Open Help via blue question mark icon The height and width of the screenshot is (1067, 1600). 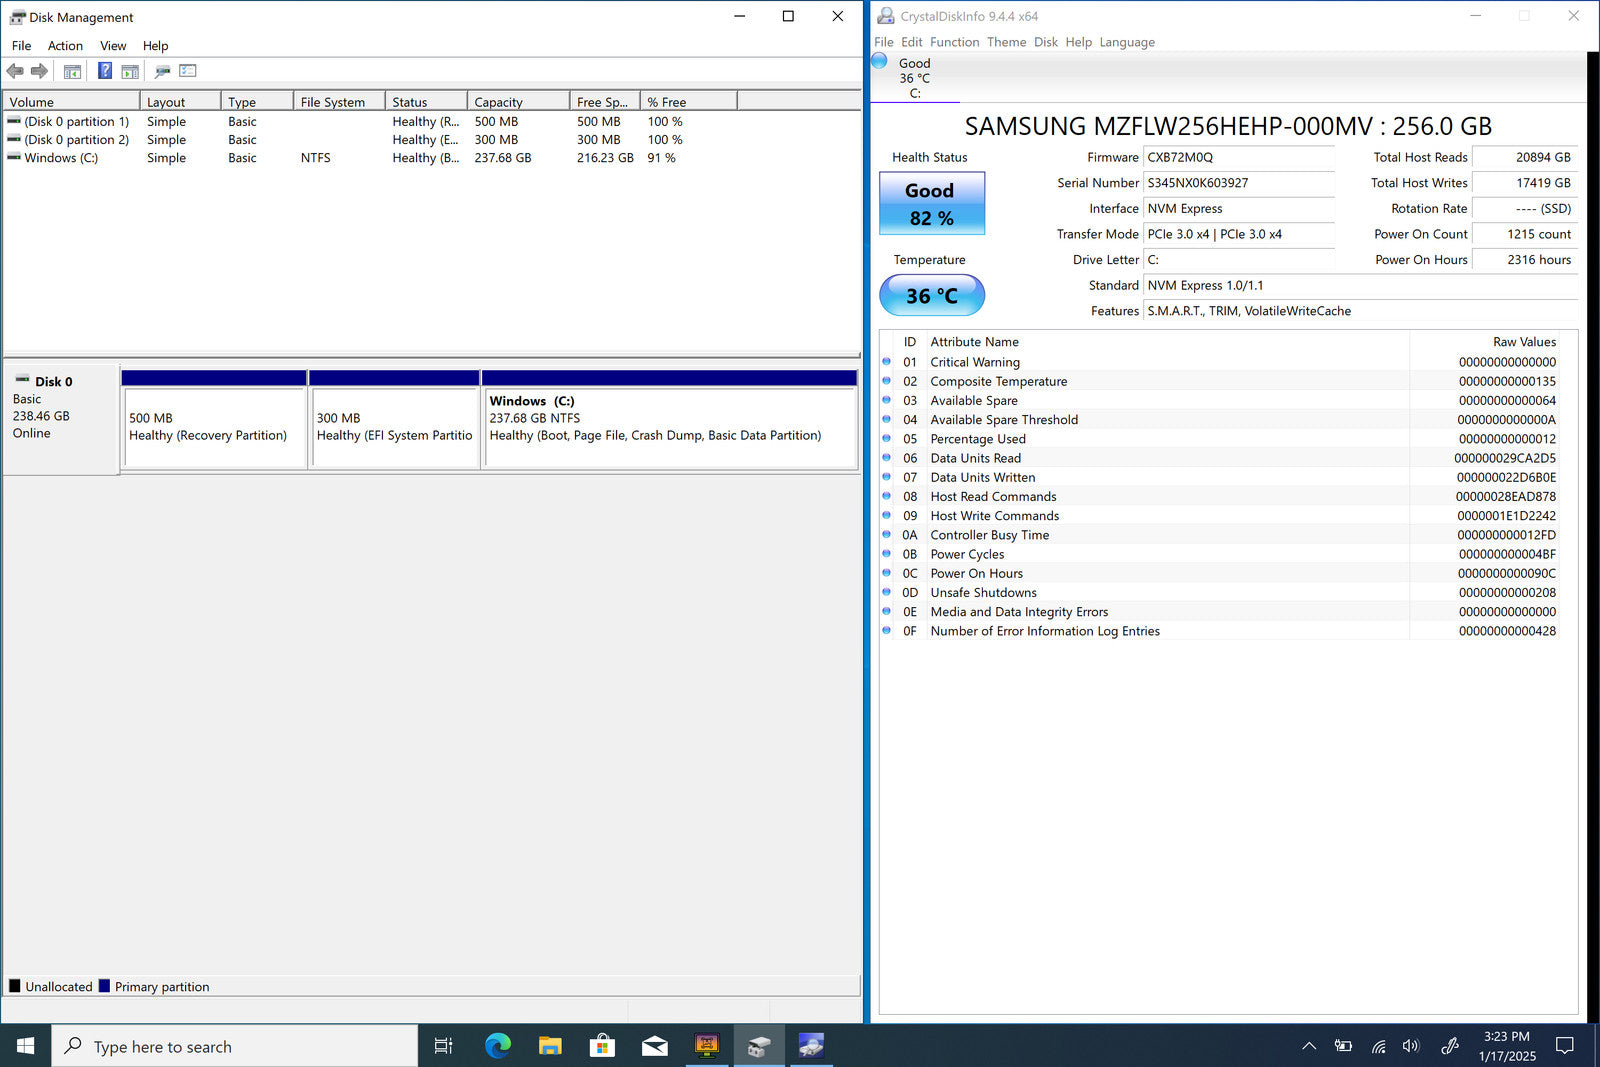(x=104, y=71)
